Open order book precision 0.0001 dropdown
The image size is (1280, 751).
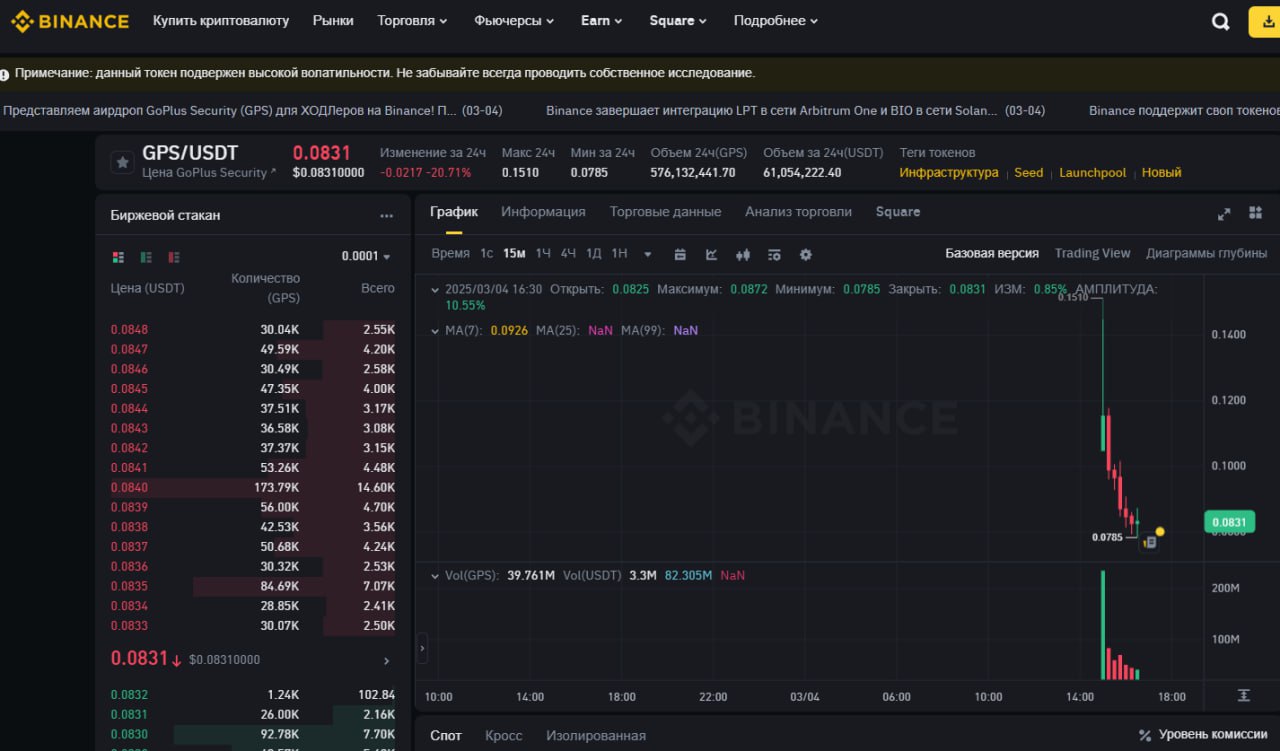[366, 256]
